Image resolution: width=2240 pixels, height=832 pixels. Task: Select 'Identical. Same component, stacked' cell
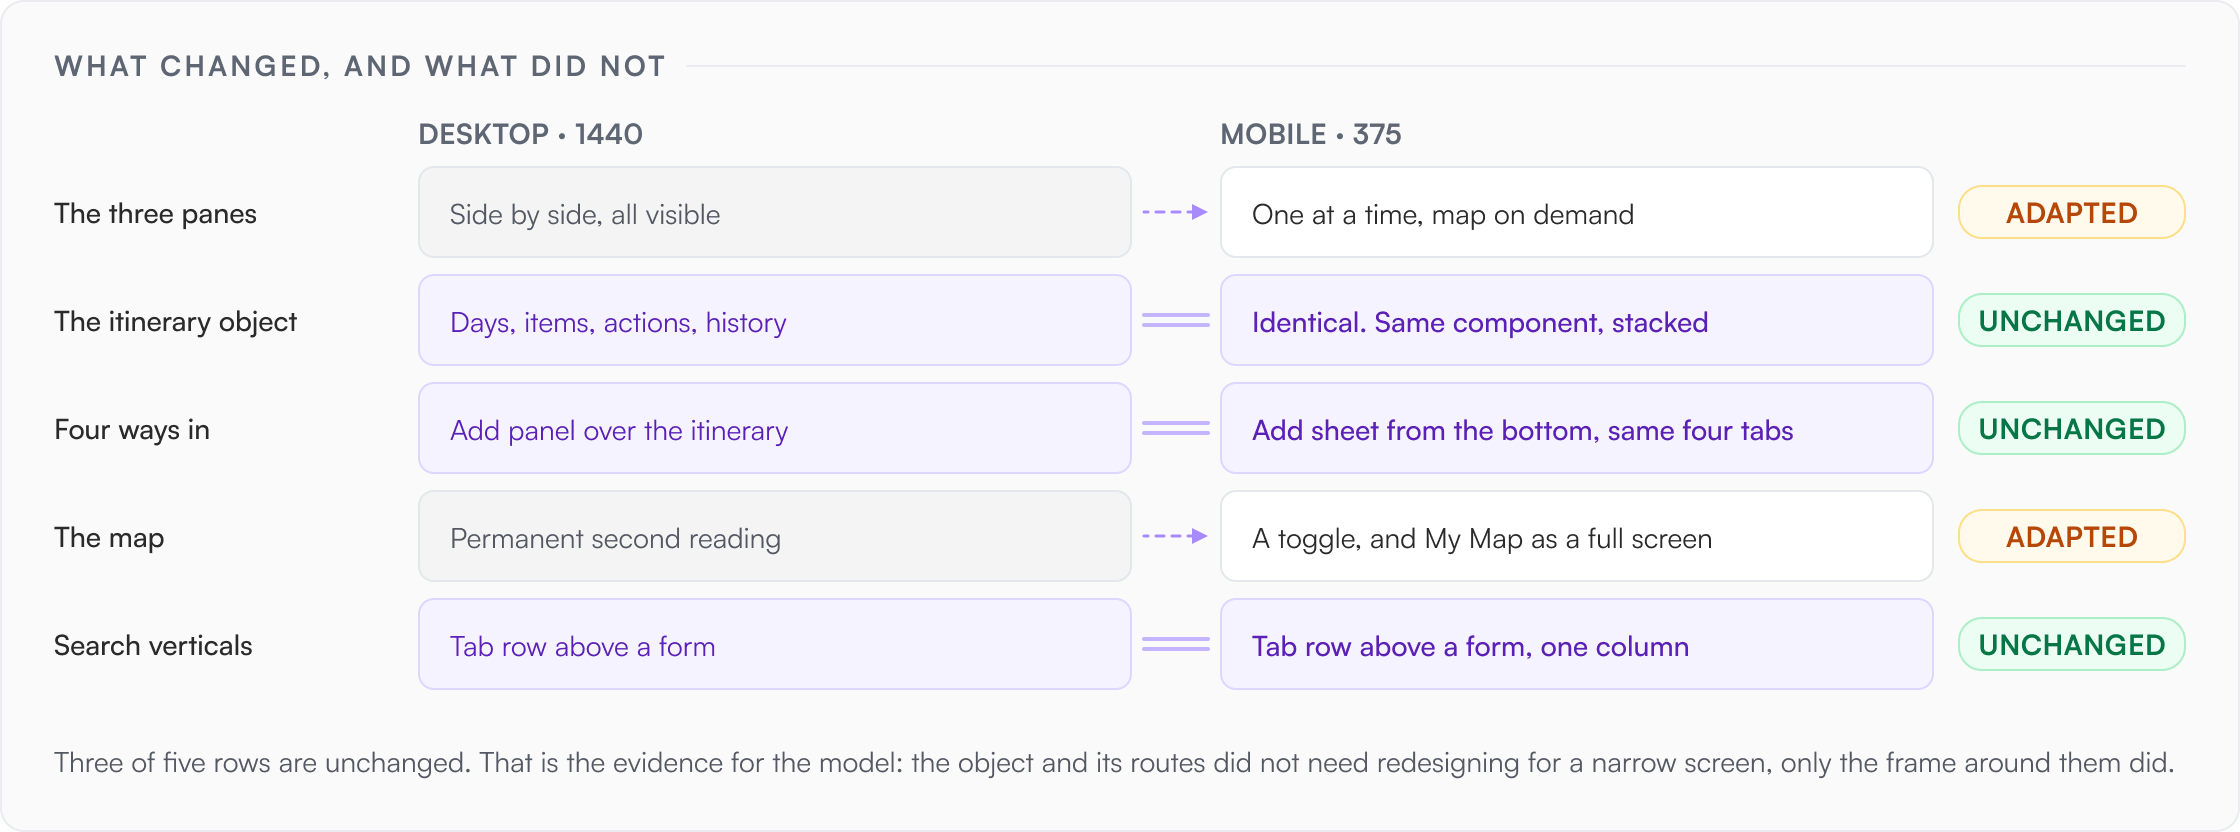point(1577,320)
